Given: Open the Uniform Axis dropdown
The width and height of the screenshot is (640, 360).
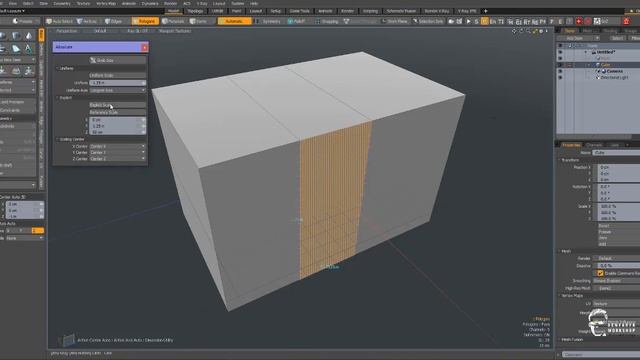Looking at the screenshot, I should (x=118, y=90).
